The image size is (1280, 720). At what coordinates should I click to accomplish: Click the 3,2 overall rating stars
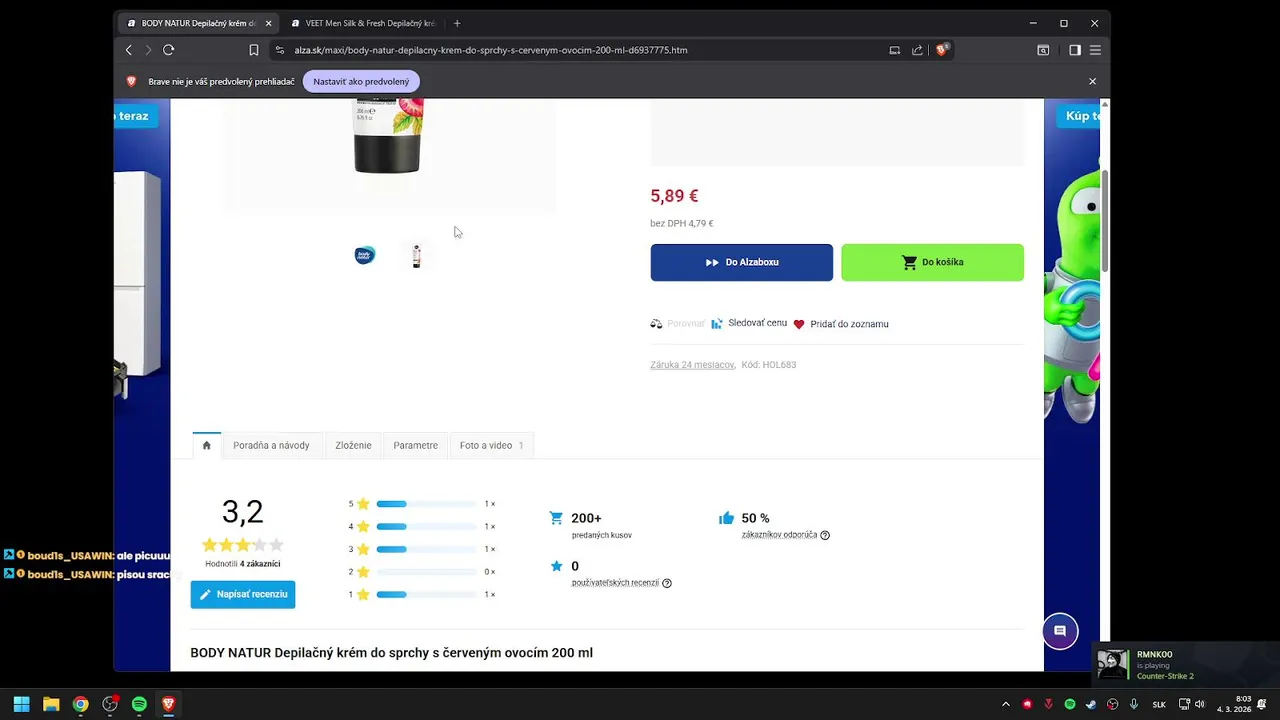click(243, 545)
